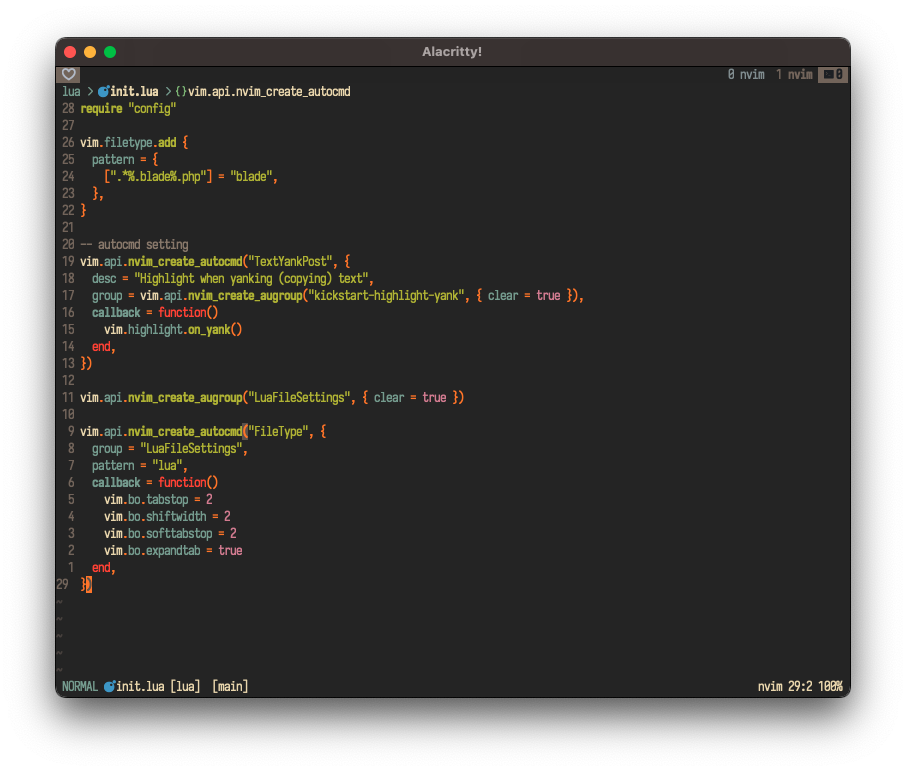Click the vim.filetype.add line
This screenshot has width=906, height=771.
pos(134,142)
